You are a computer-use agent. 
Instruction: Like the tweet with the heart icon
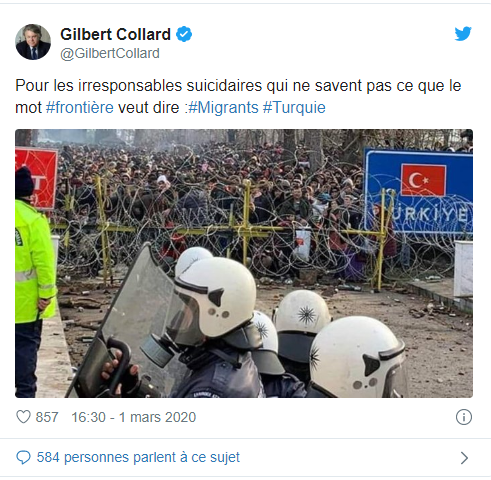23,417
